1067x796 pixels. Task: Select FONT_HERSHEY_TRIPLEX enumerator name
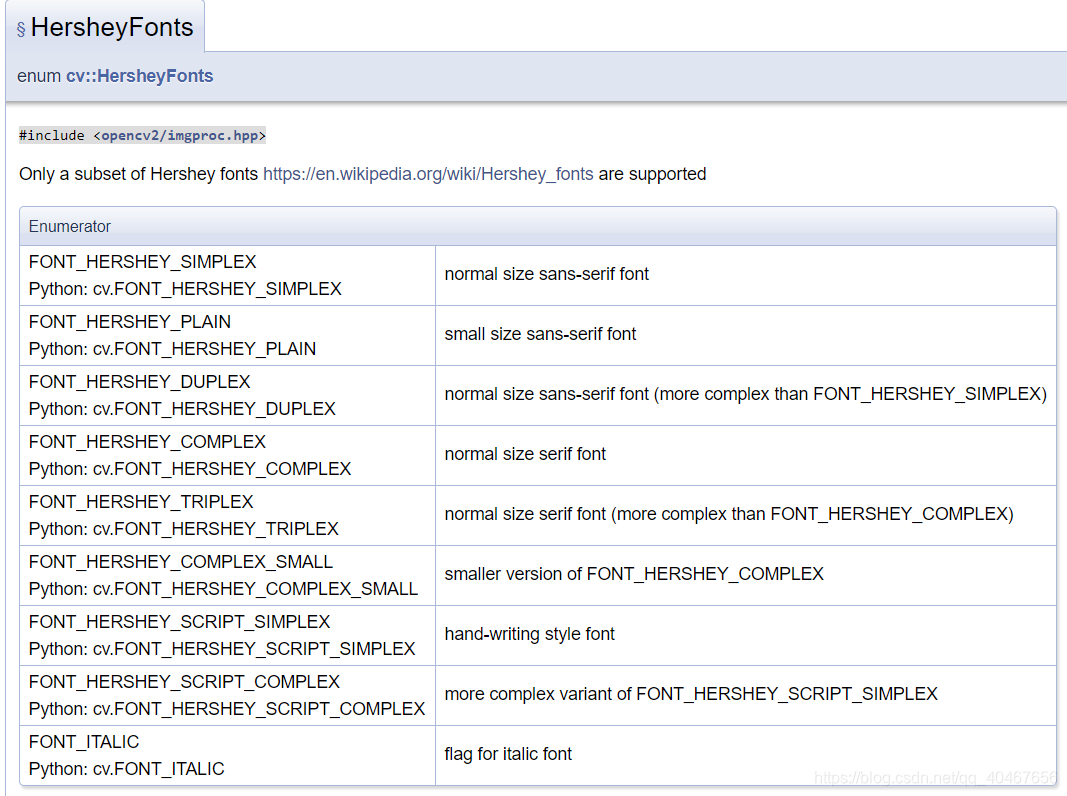pos(141,501)
